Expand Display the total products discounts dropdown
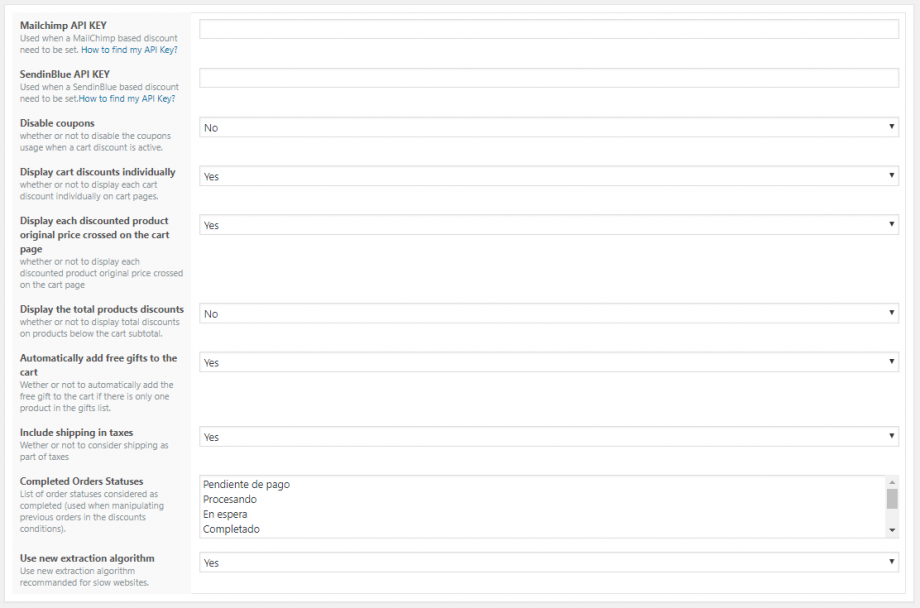 pos(548,314)
